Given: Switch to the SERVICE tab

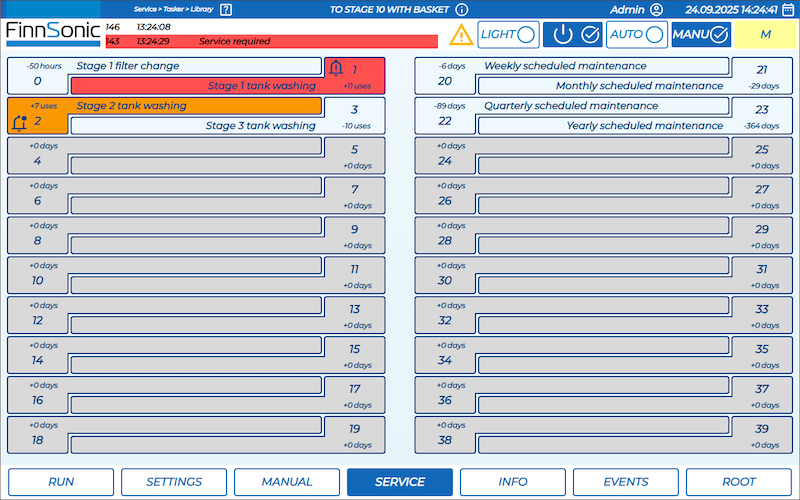Looking at the screenshot, I should pos(400,482).
